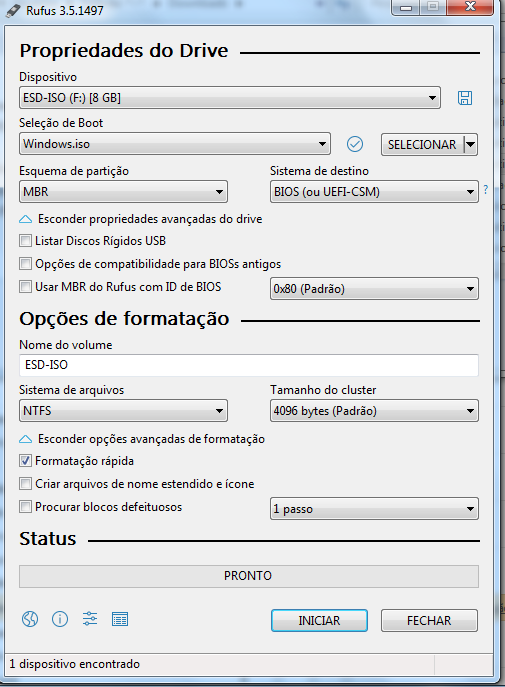
Task: Uncheck Formatação rápida checkbox
Action: click(25, 460)
